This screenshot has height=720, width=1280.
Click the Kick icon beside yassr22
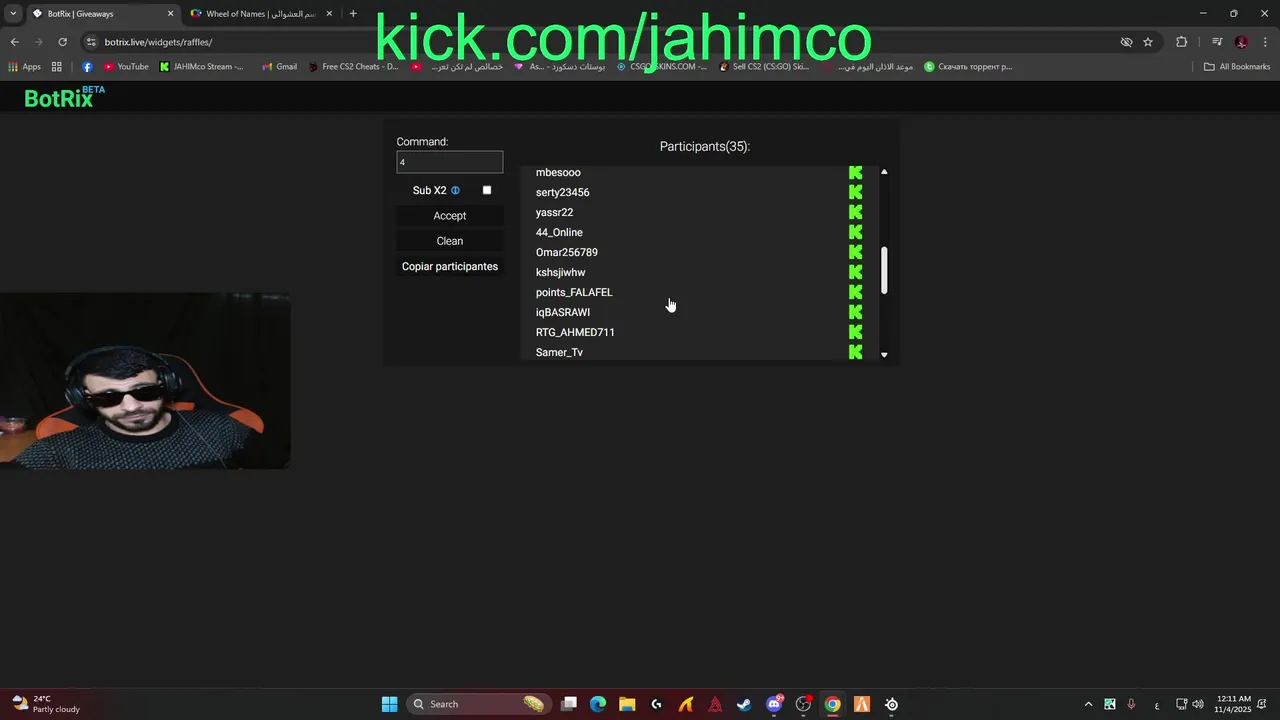coord(855,212)
